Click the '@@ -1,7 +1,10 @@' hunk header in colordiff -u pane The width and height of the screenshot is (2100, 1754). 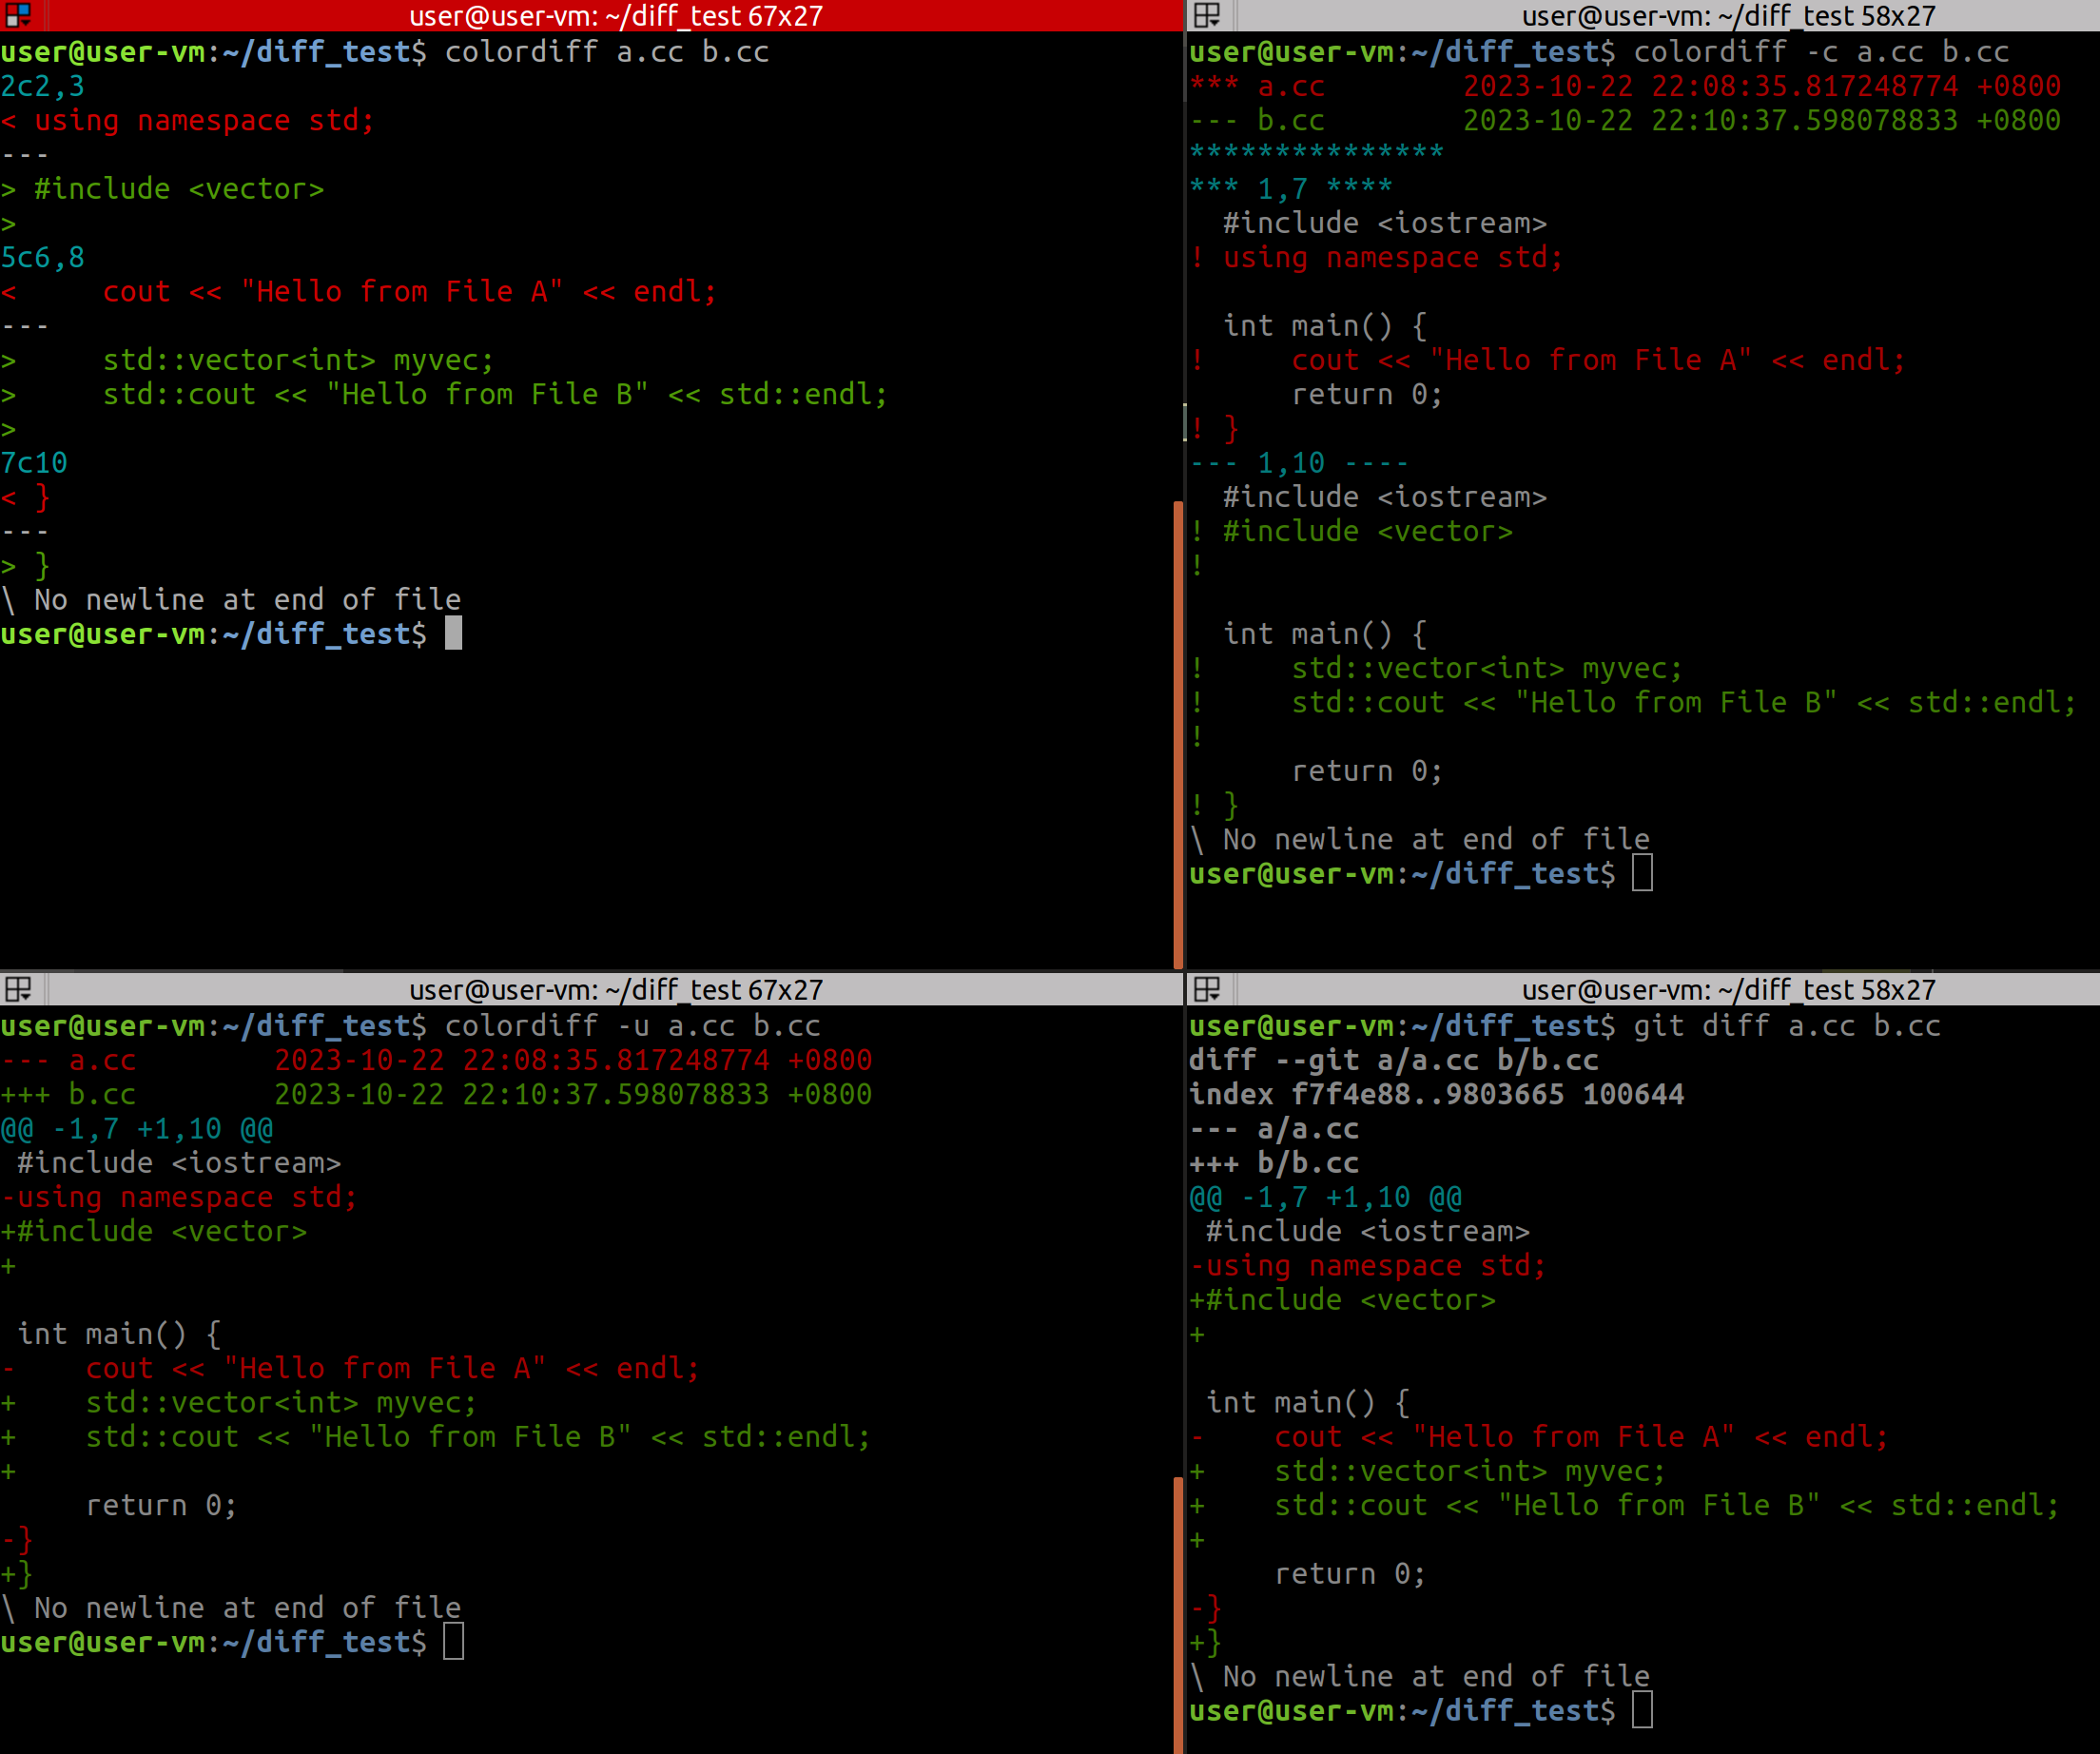tap(137, 1129)
